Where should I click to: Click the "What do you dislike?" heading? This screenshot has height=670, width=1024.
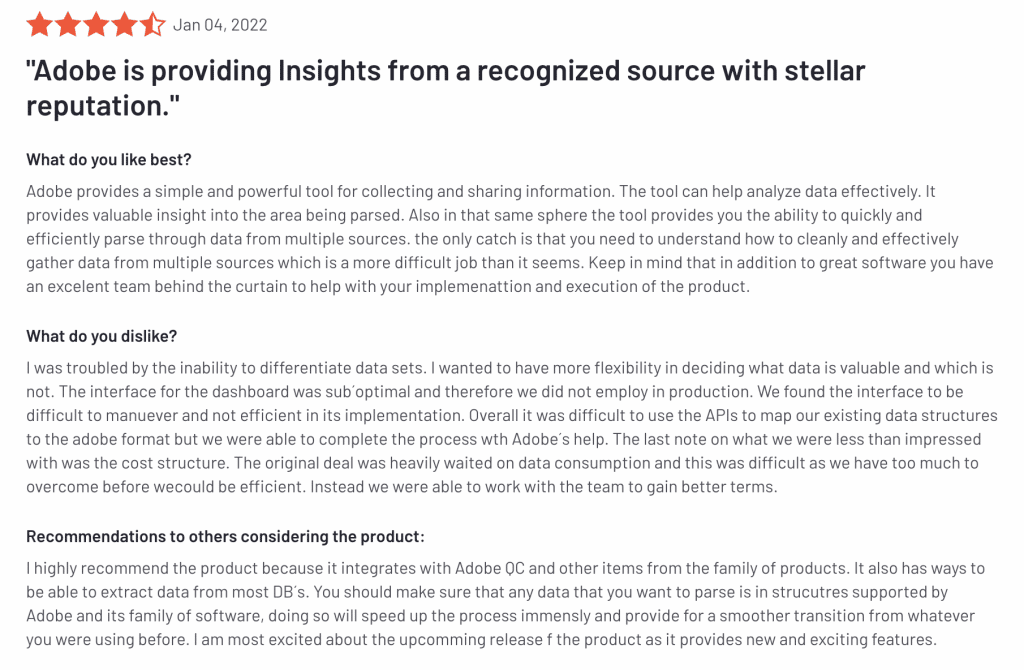coord(102,336)
